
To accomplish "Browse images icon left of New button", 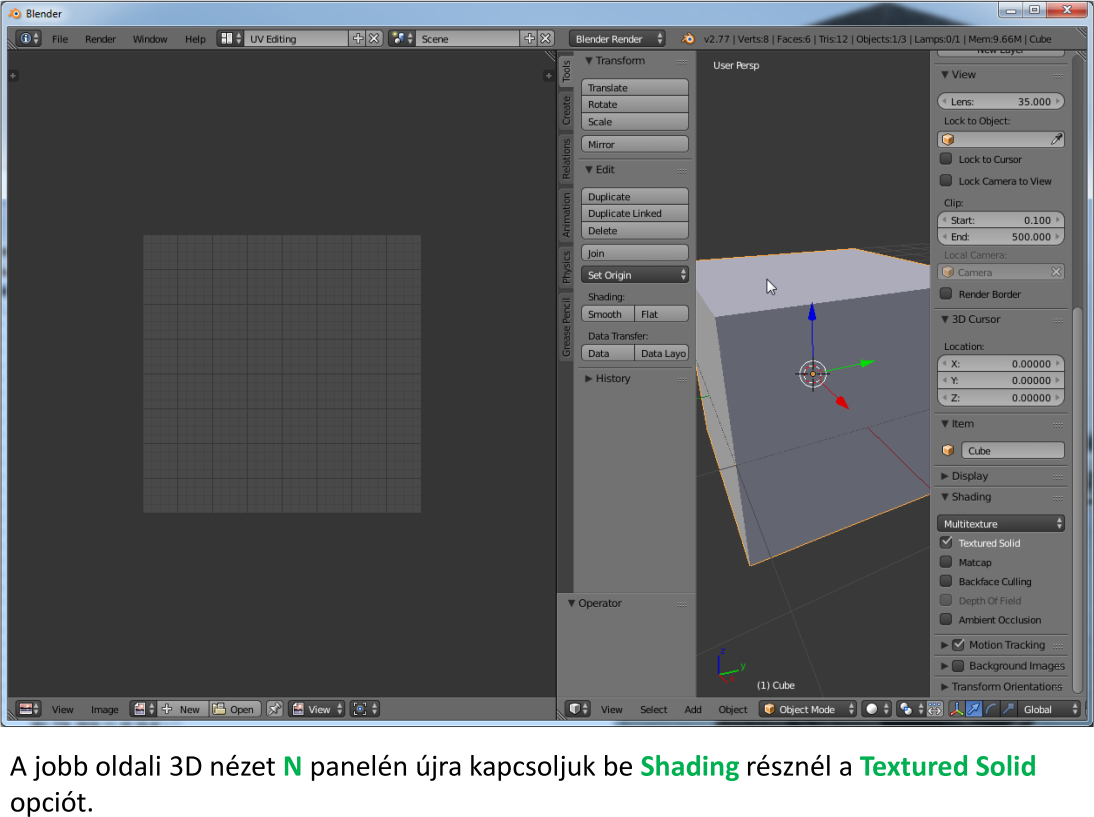I will (x=143, y=709).
